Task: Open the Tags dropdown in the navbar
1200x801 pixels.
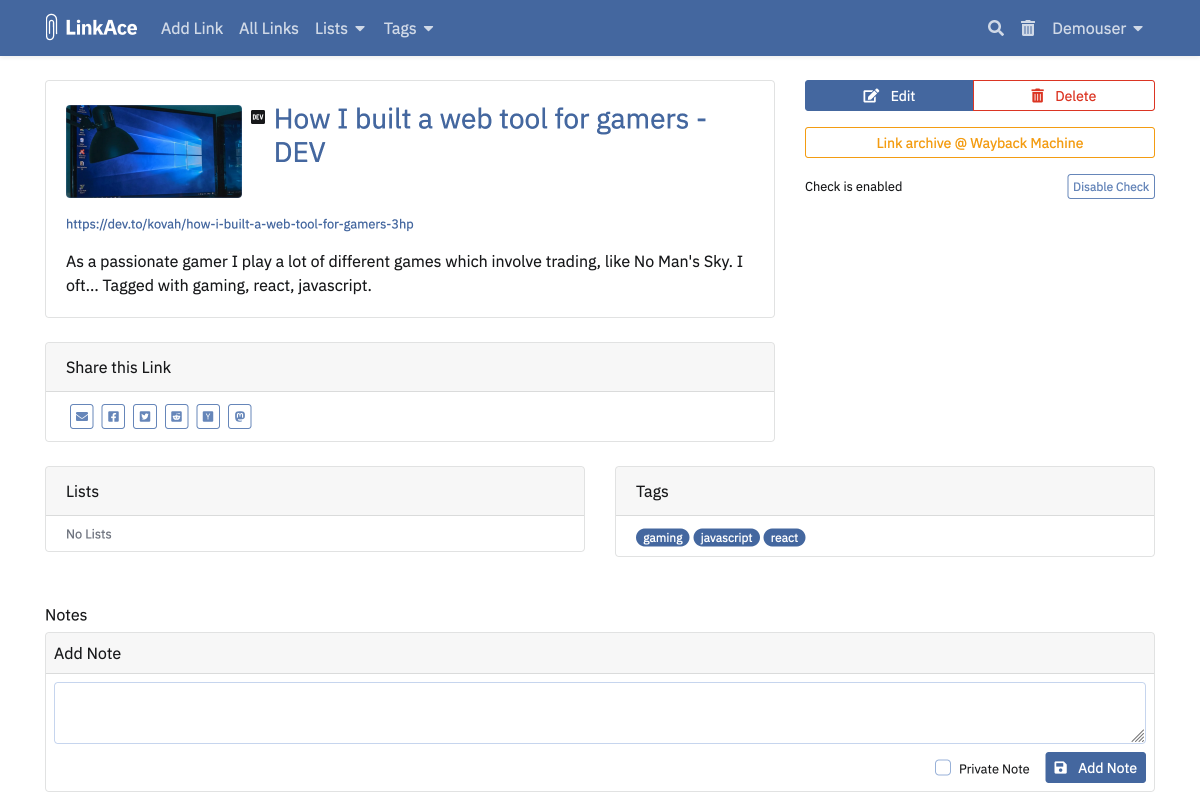Action: coord(408,28)
